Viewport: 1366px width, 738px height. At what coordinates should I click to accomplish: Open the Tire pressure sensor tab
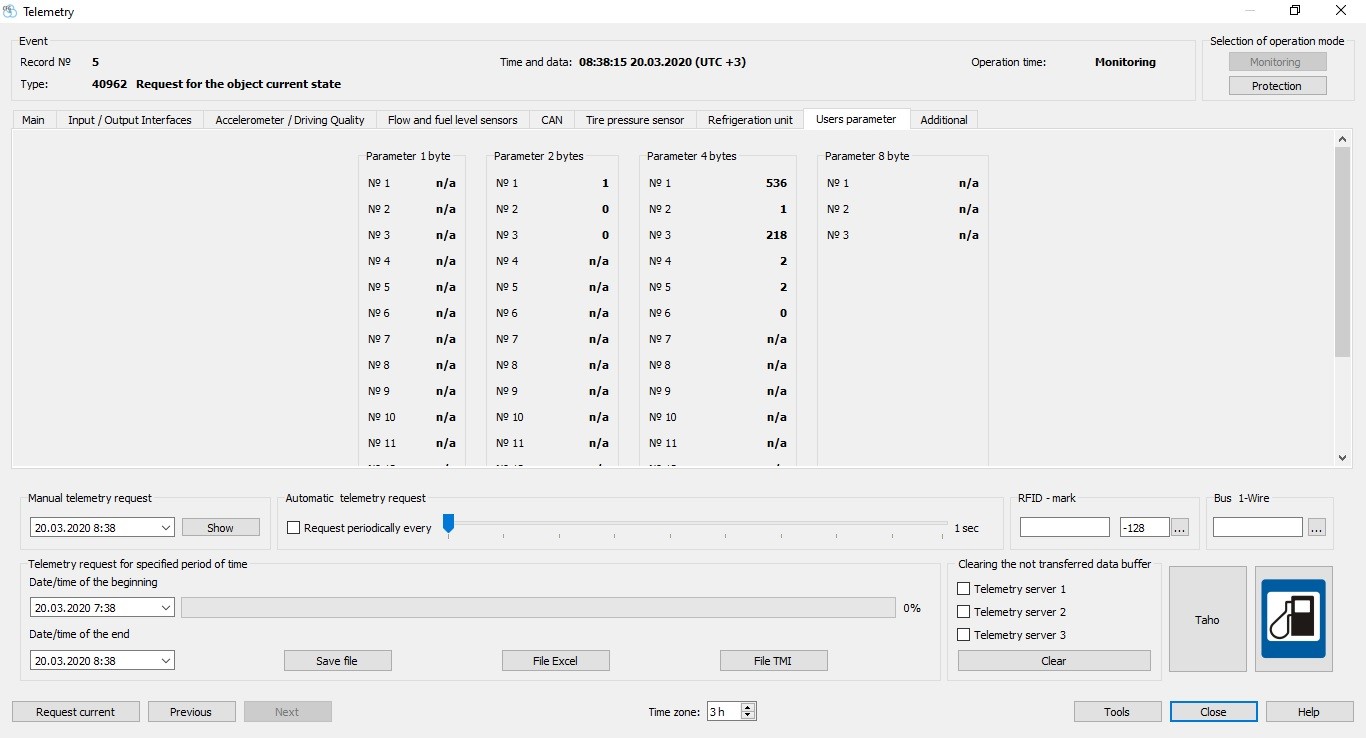(x=635, y=120)
